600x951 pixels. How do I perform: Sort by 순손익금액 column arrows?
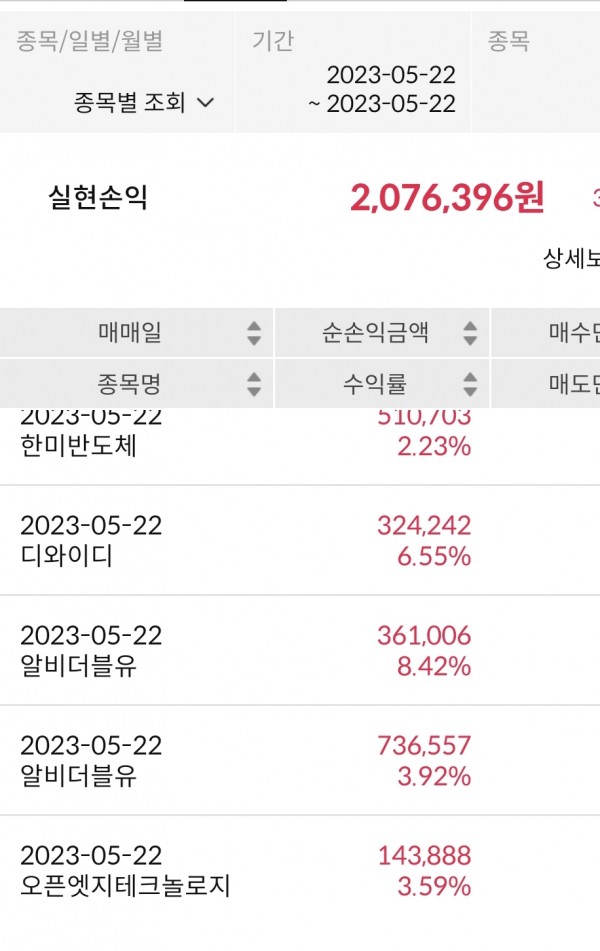coord(470,333)
